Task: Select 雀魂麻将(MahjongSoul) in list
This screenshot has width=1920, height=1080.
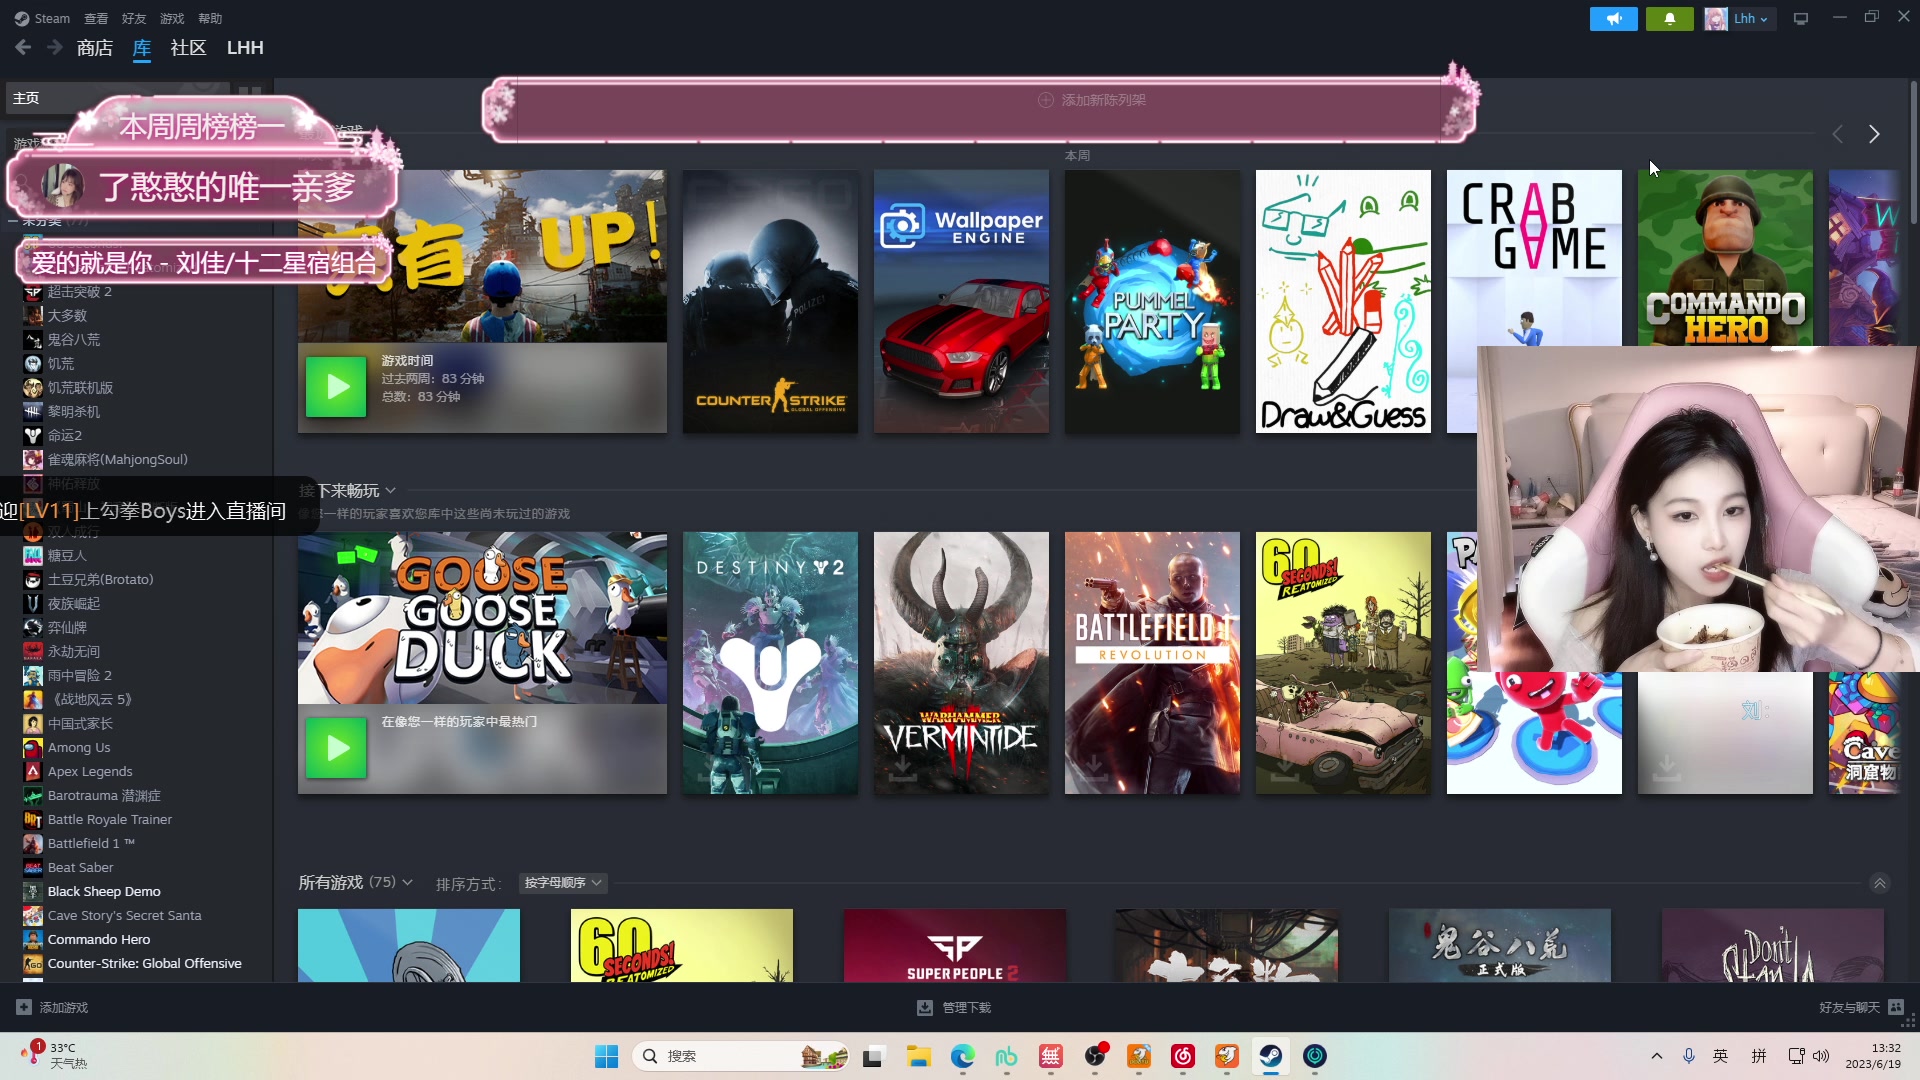Action: click(x=117, y=459)
